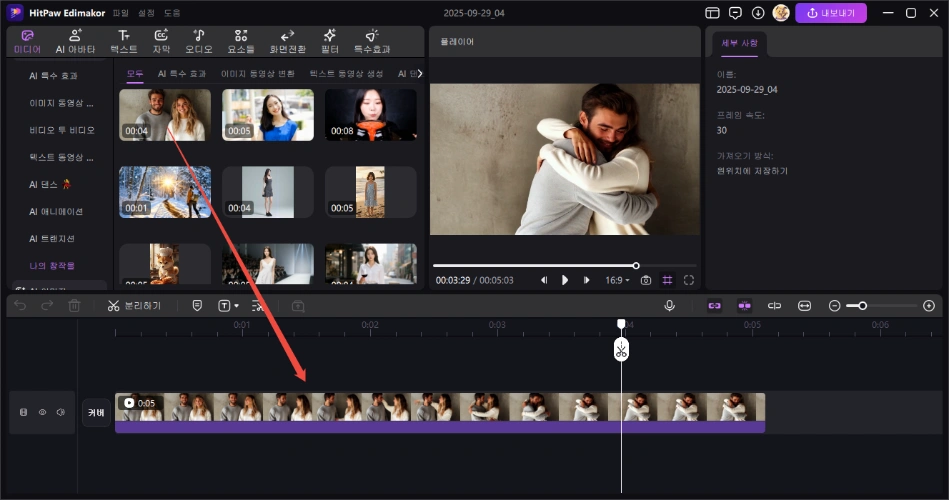Click the 내보내기 export button

831,13
